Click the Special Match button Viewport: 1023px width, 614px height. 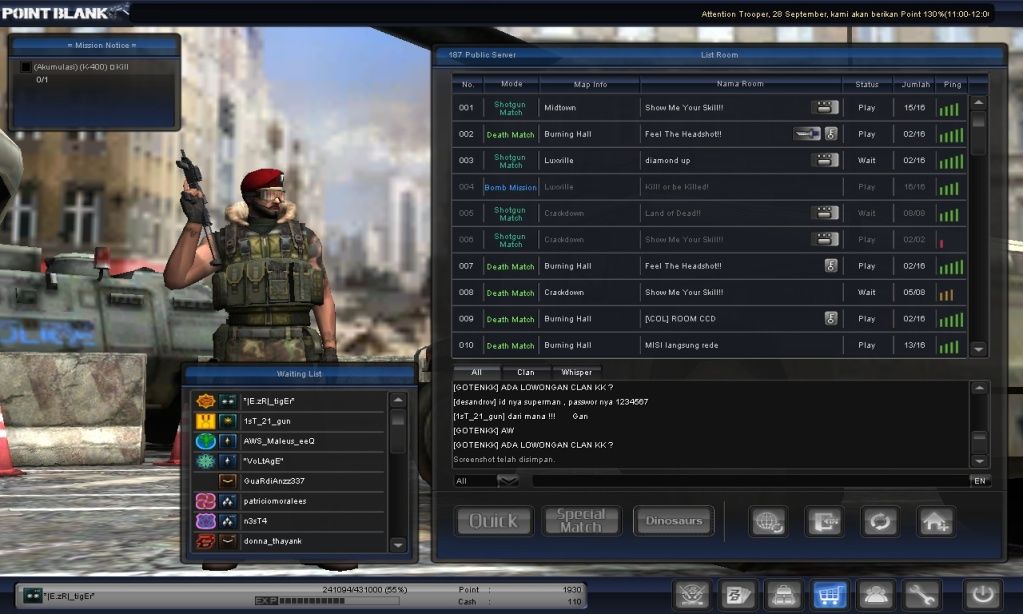[x=582, y=521]
